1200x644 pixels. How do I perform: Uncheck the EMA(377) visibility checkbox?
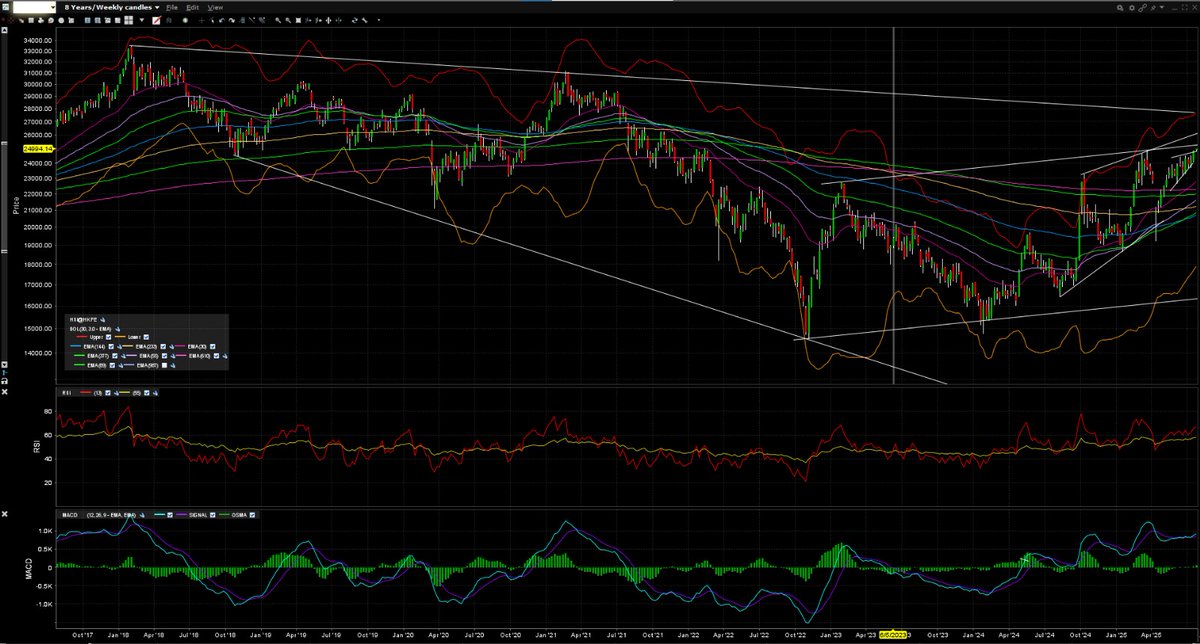click(115, 356)
